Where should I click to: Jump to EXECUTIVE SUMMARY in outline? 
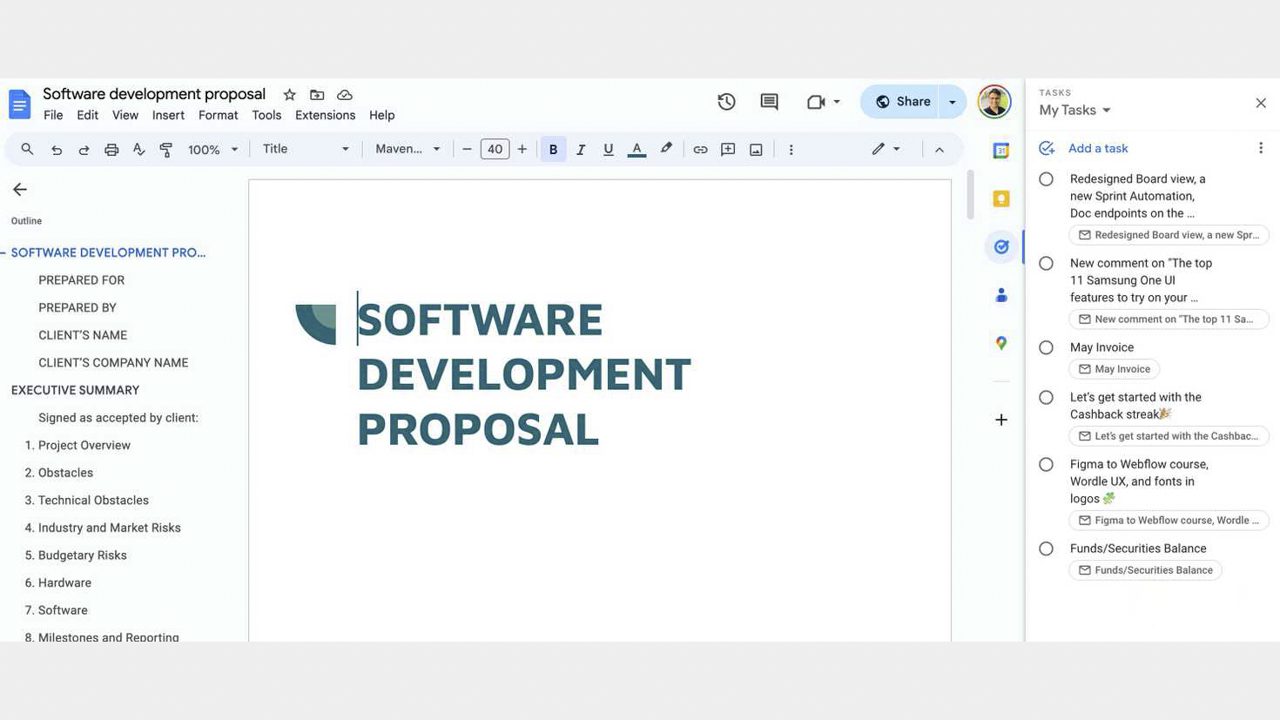point(75,390)
